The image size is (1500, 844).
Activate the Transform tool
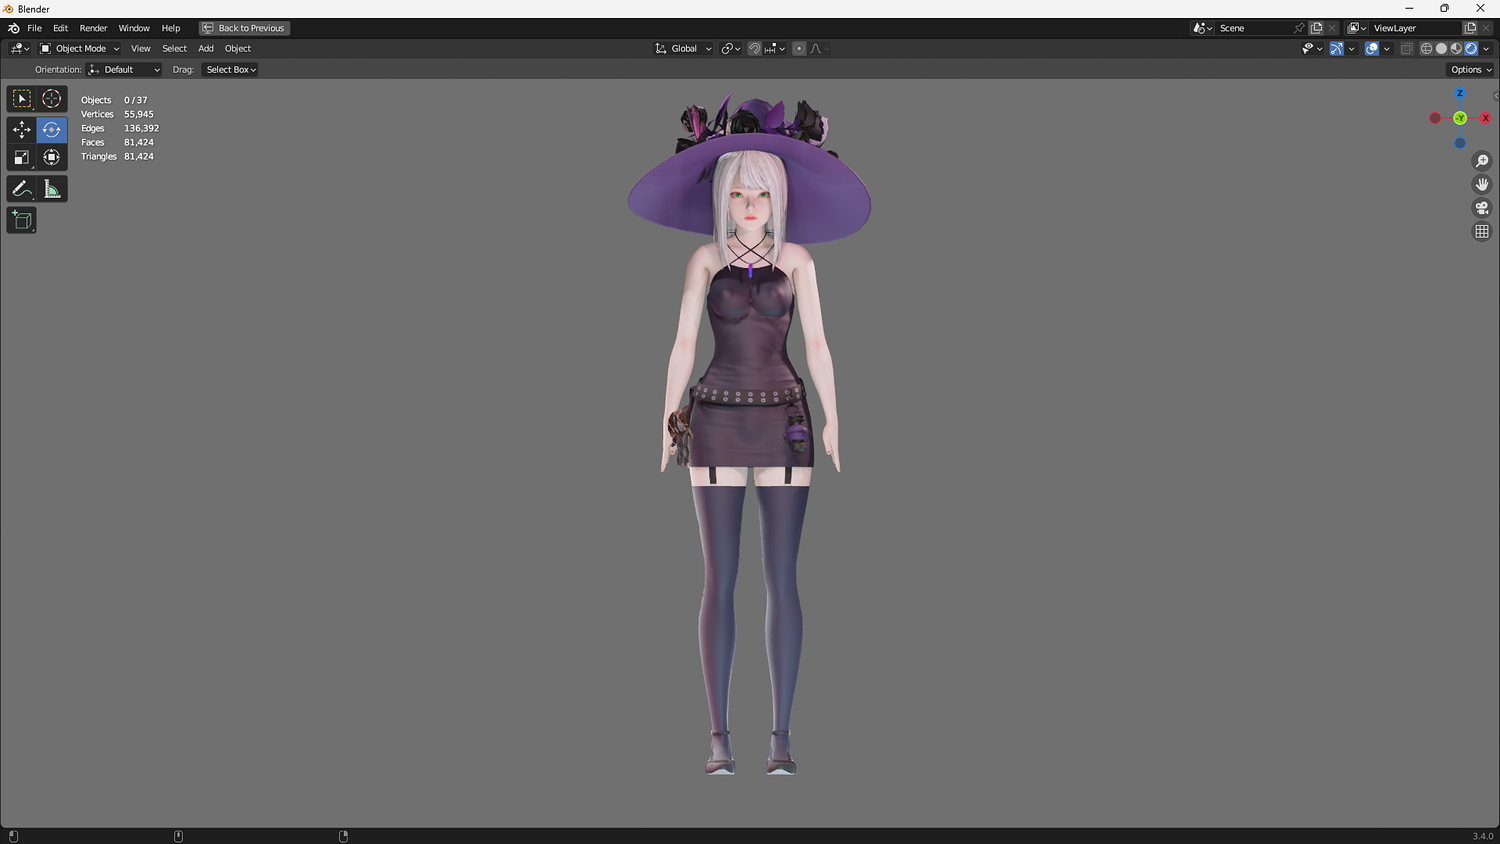52,157
